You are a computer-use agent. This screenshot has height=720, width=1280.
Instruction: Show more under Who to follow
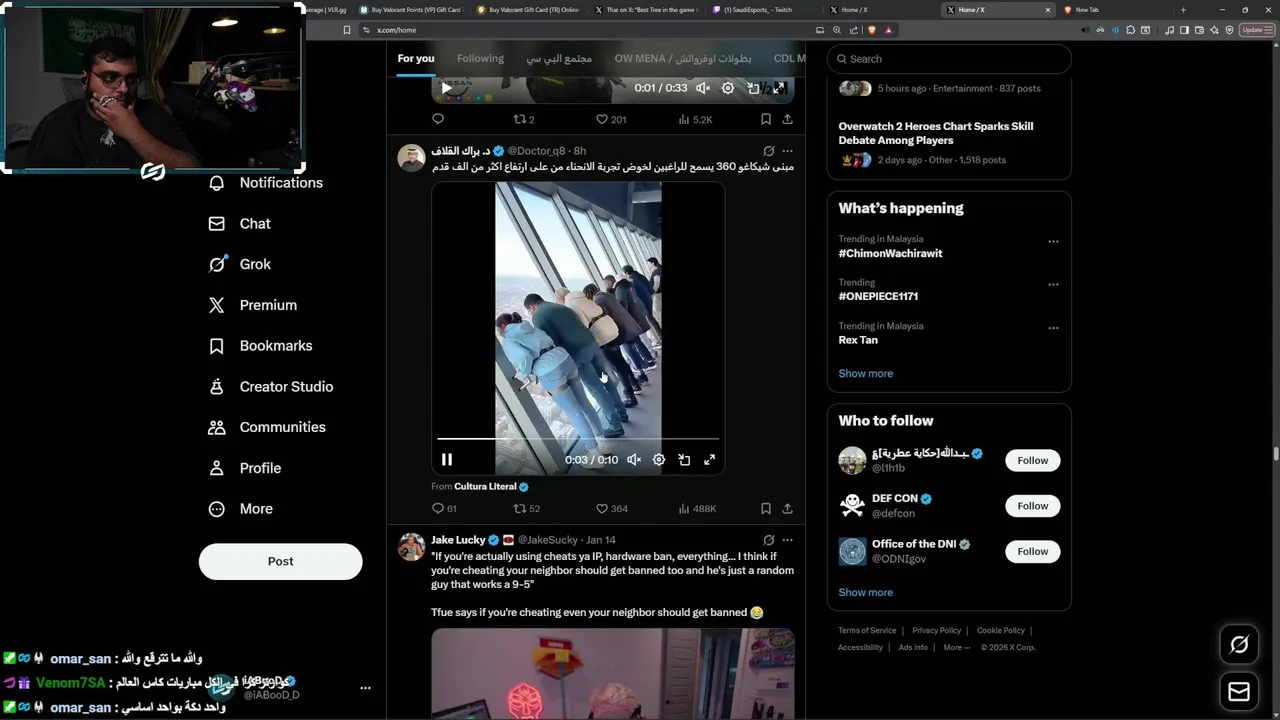tap(866, 592)
